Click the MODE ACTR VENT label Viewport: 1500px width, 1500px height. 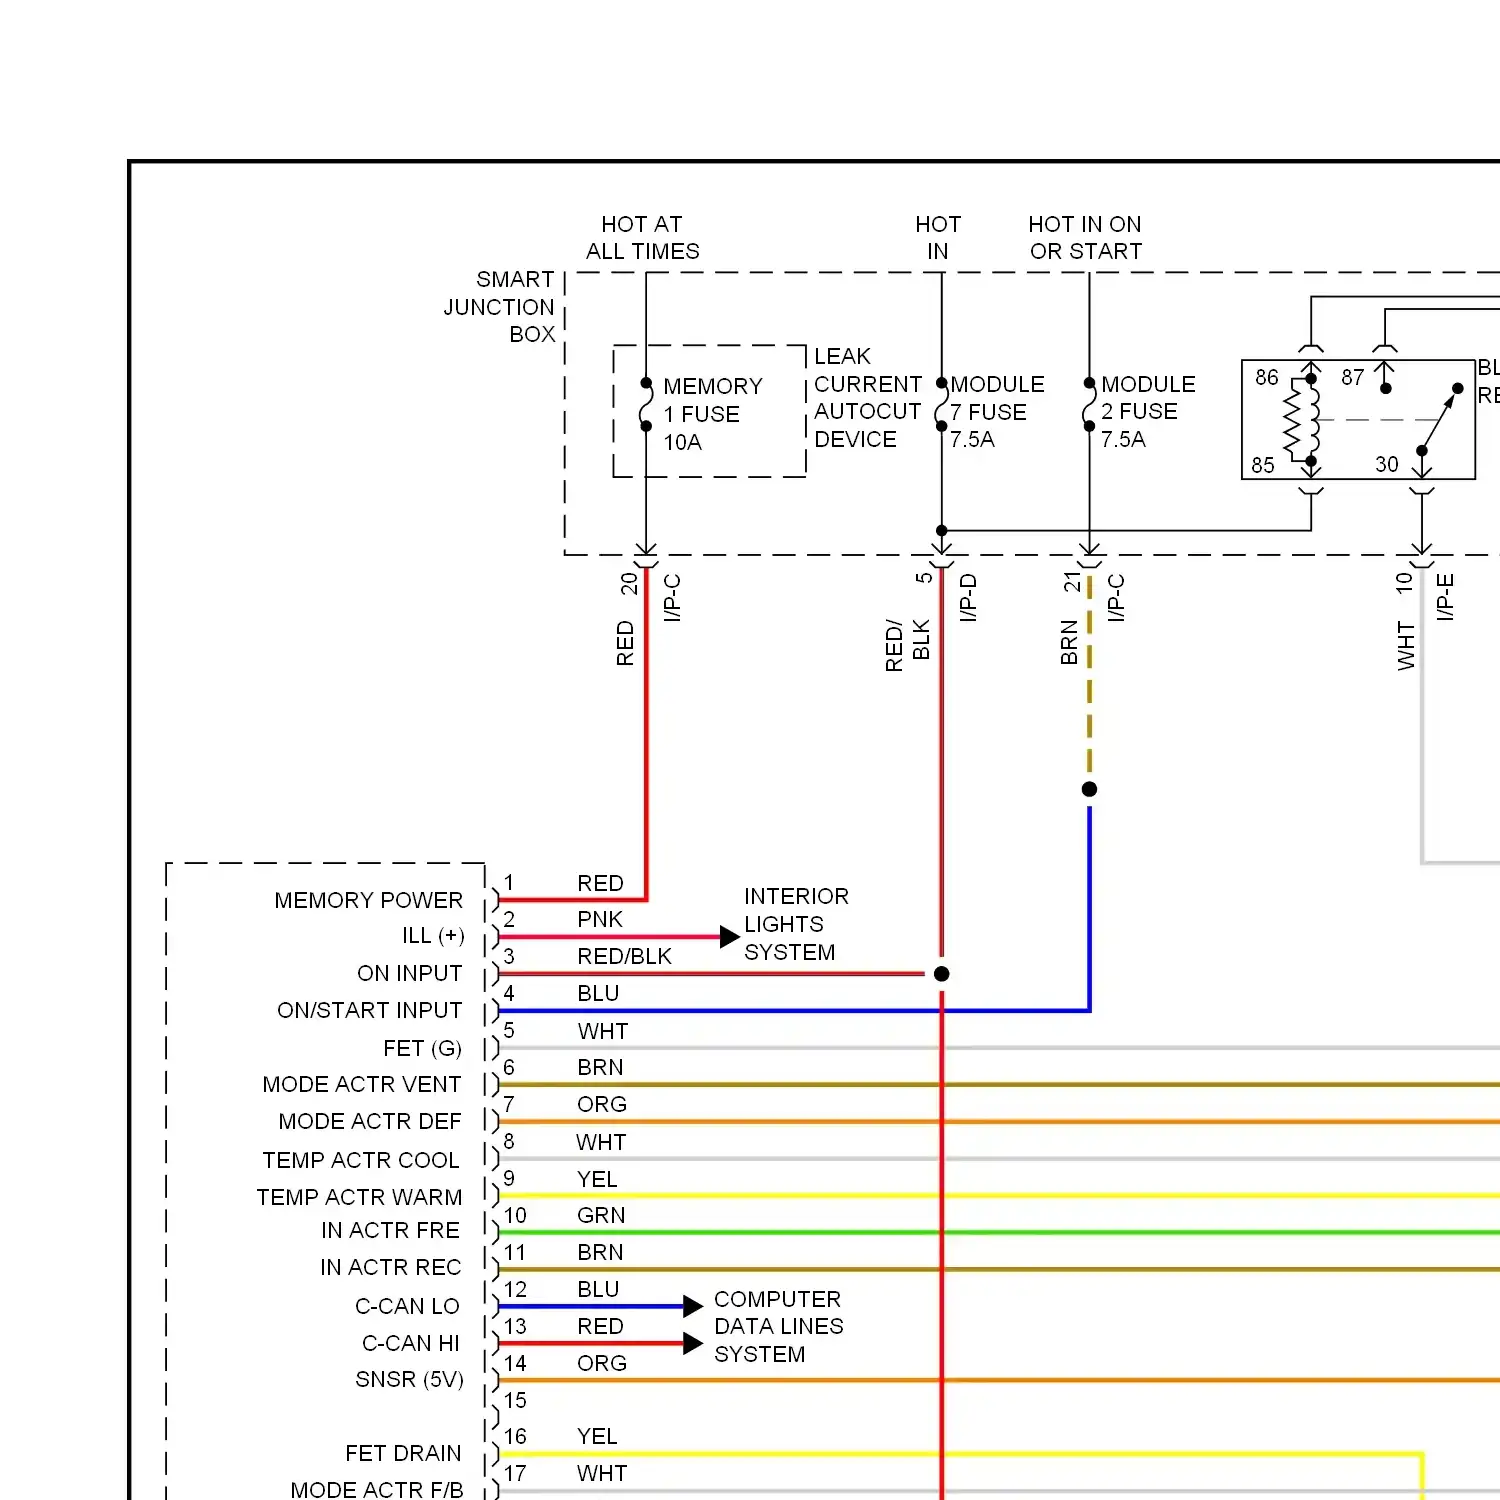click(362, 1084)
